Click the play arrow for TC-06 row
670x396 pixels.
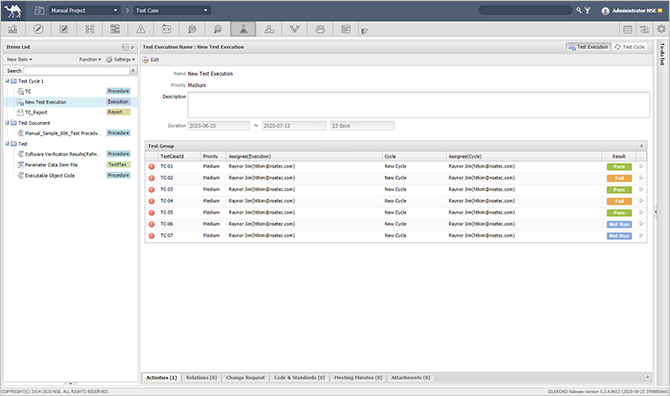tap(641, 224)
